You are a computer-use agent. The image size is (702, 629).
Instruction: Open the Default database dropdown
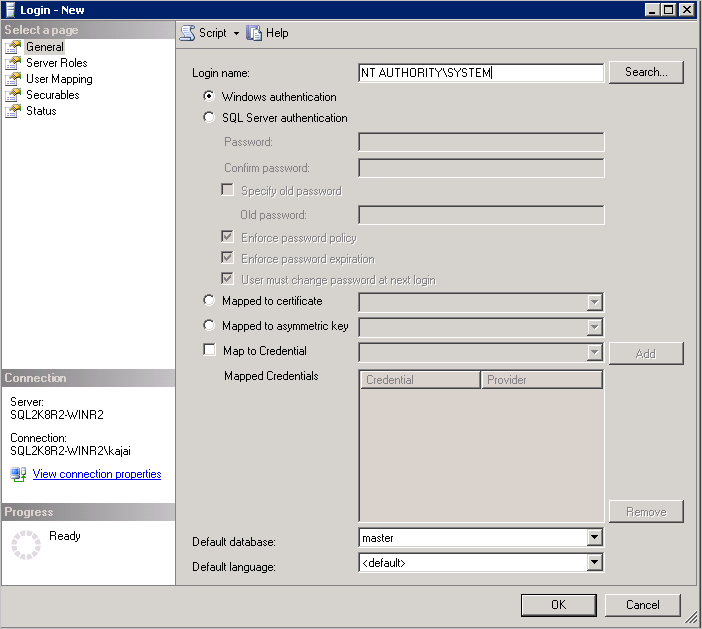(x=594, y=538)
